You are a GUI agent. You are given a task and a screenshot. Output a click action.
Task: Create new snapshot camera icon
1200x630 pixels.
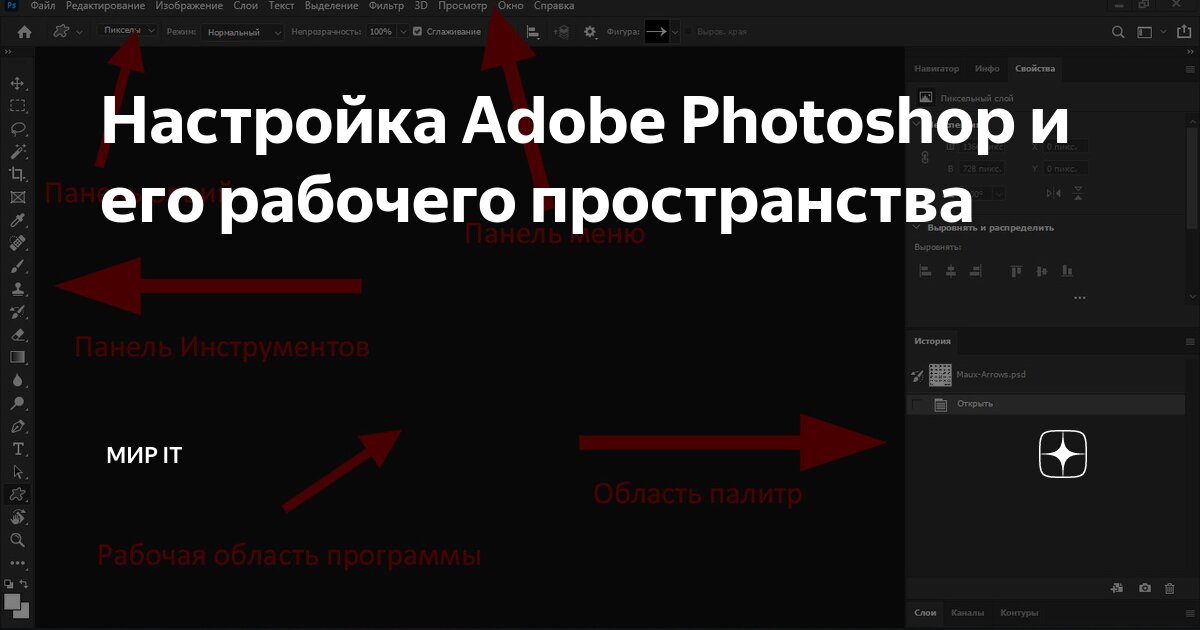point(1144,589)
